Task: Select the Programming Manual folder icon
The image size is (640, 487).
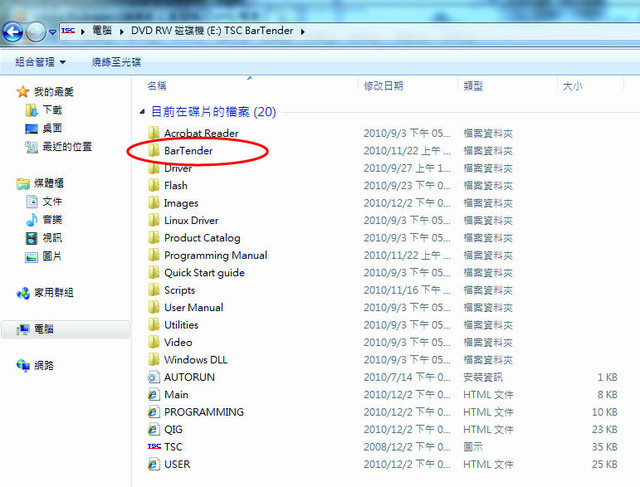Action: [154, 255]
